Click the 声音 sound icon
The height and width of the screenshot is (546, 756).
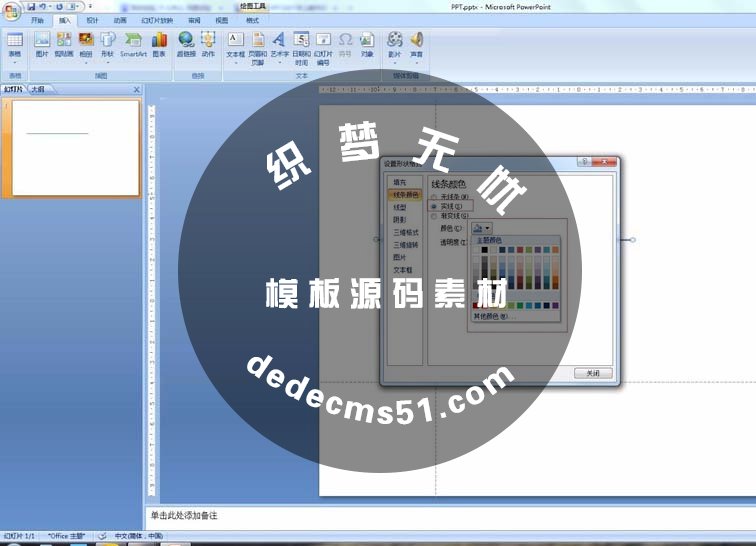tap(416, 43)
